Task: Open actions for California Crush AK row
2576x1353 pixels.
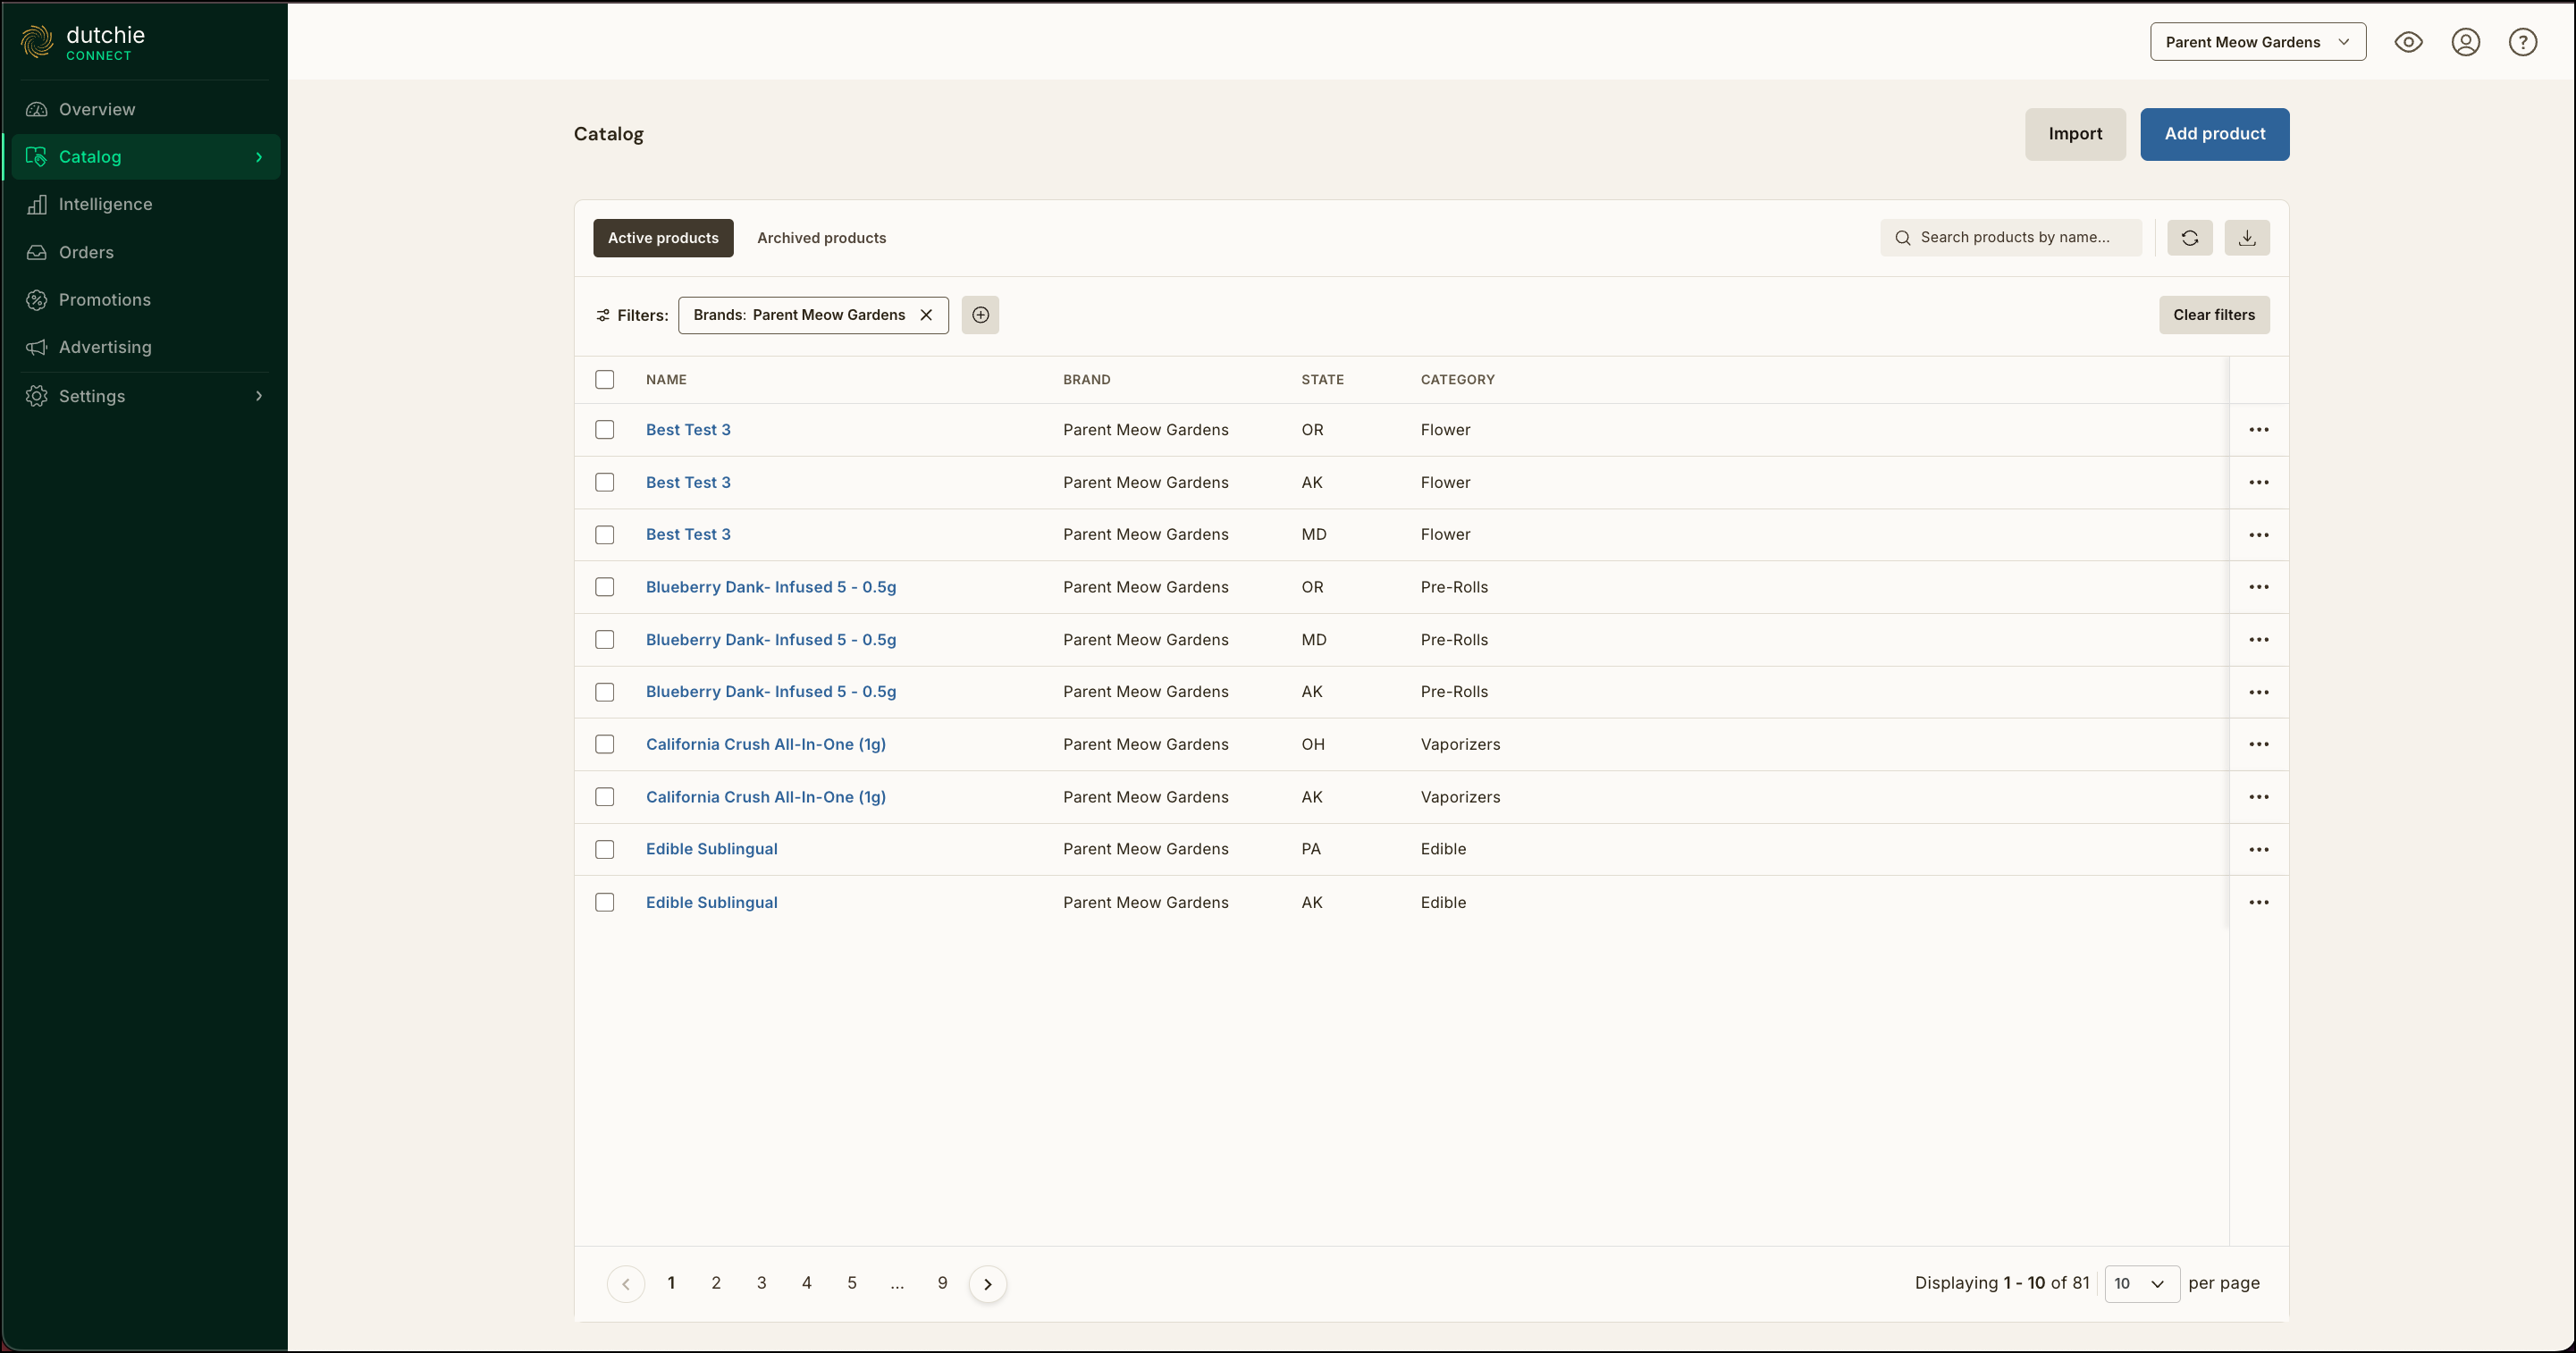Action: click(2259, 797)
